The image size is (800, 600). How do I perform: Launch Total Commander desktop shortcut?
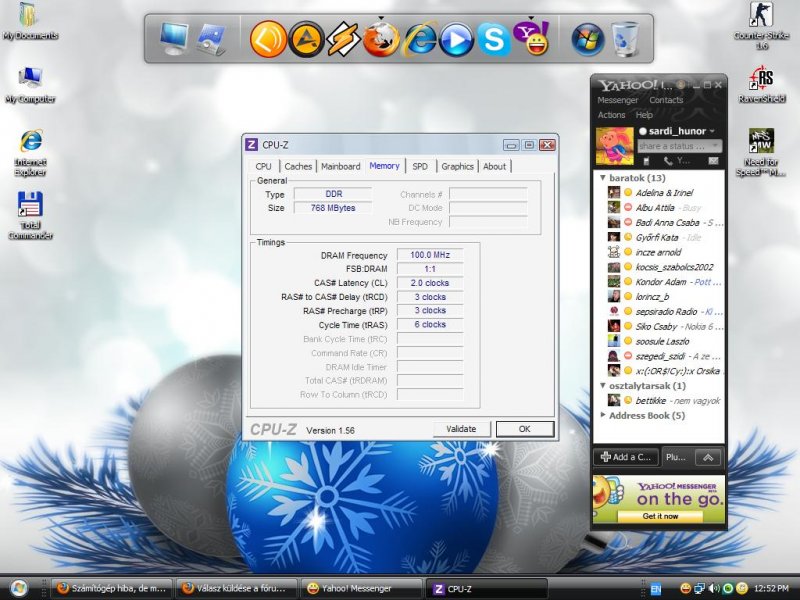[30, 216]
